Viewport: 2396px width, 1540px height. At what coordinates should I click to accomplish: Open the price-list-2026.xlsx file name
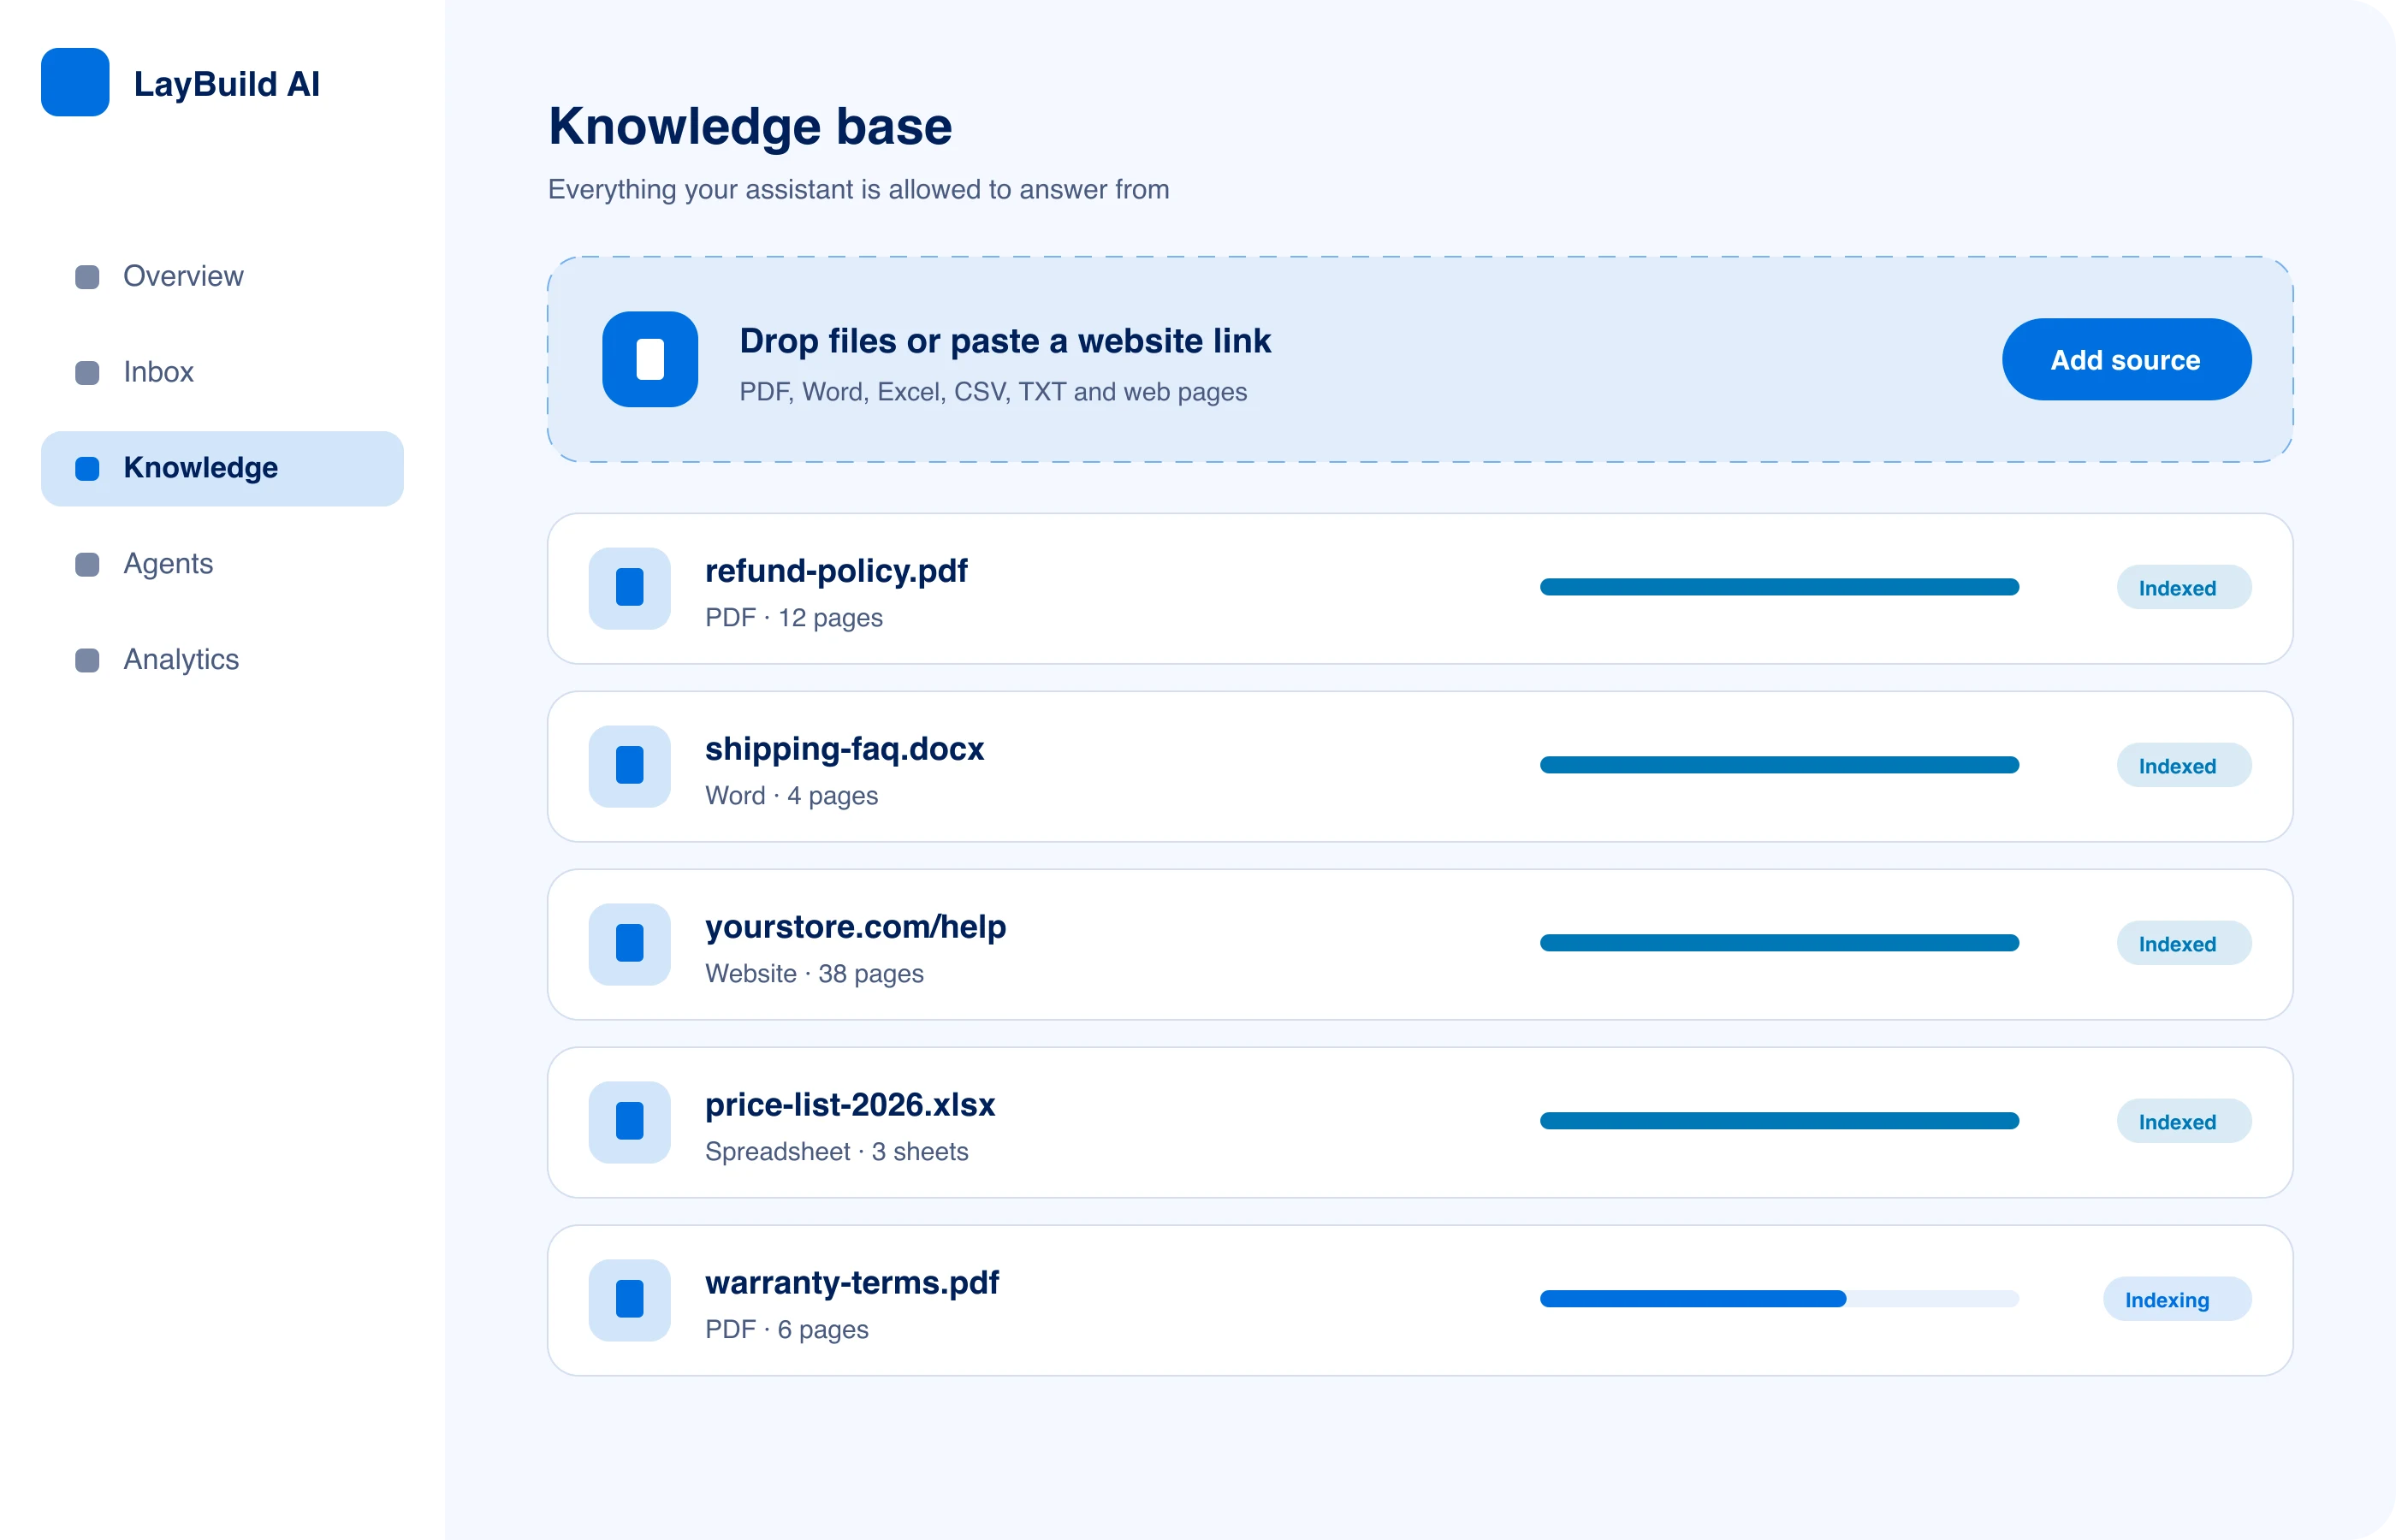tap(850, 1105)
